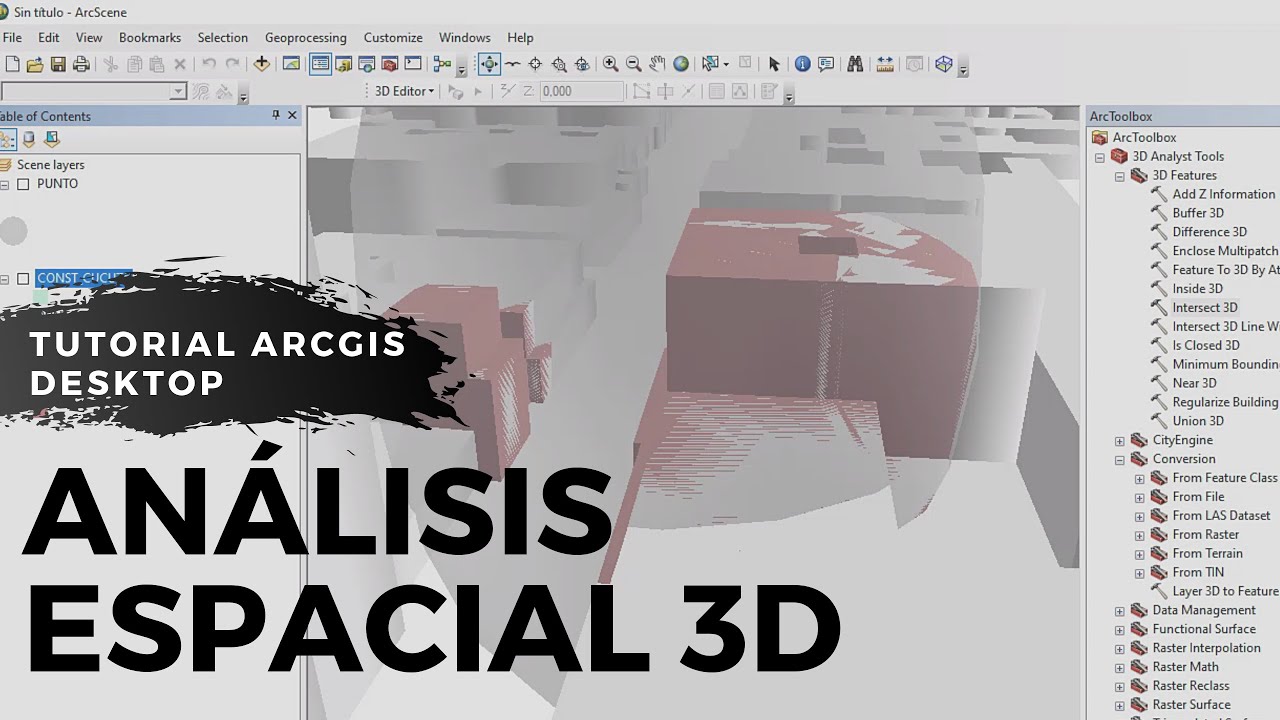Open the Difference 3D tool
This screenshot has width=1280, height=720.
(x=1210, y=232)
